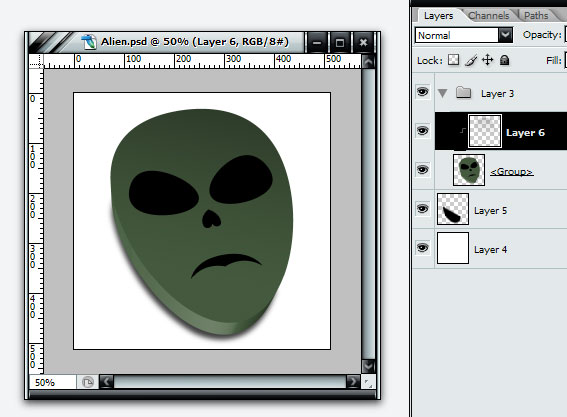Click the 50% zoom level field
567x417 pixels.
53,382
